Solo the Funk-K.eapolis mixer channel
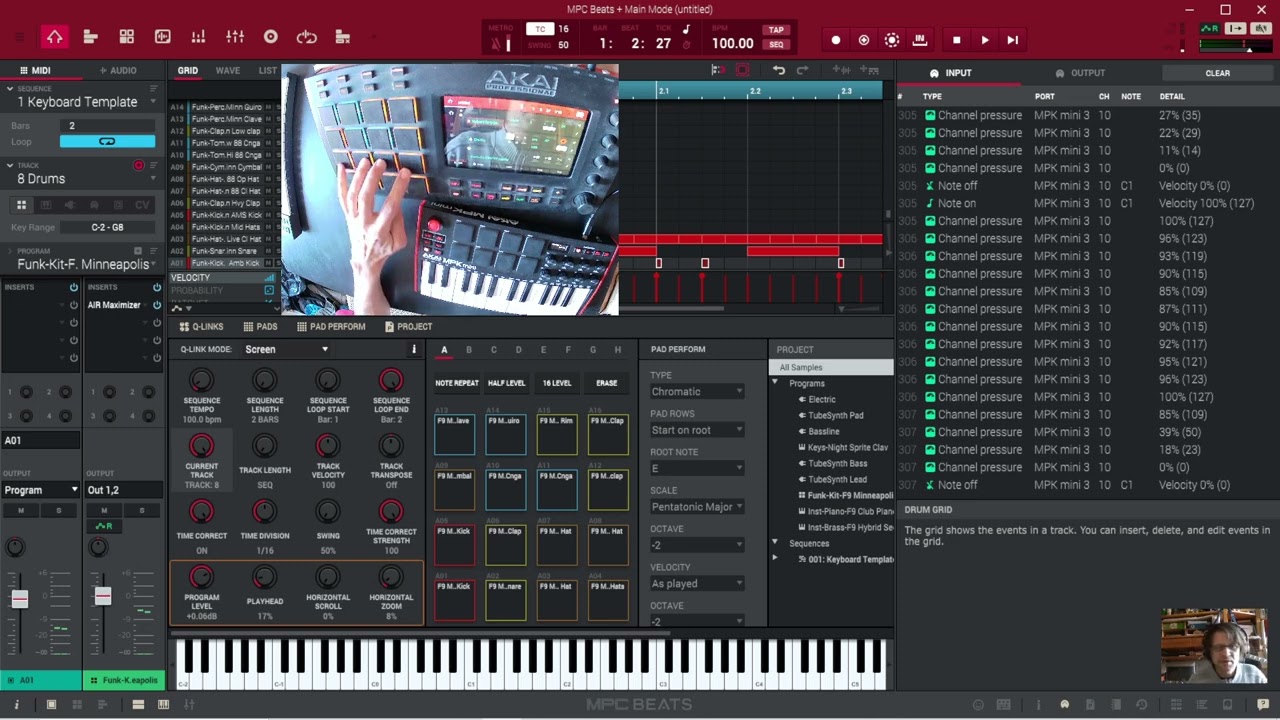 141,511
